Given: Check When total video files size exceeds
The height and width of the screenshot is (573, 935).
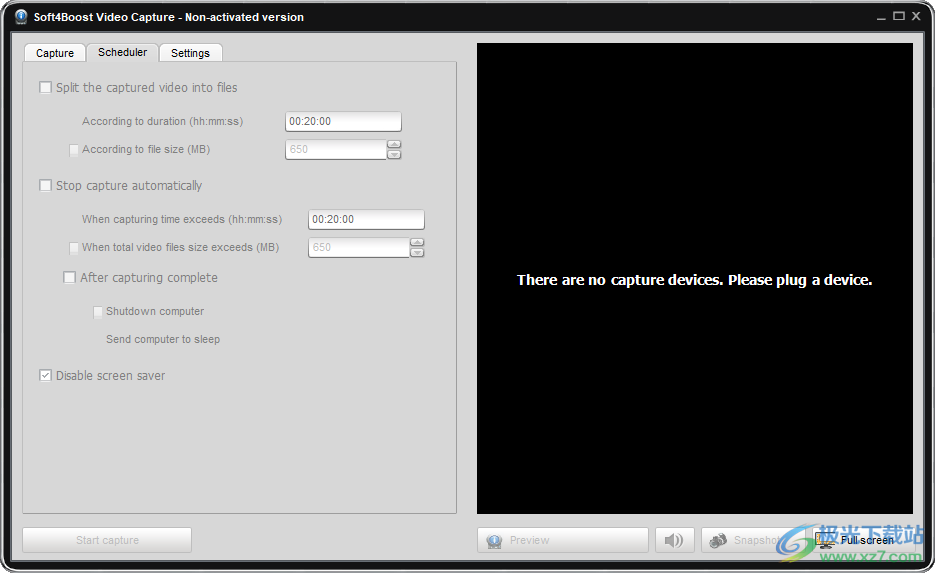Looking at the screenshot, I should (x=74, y=247).
